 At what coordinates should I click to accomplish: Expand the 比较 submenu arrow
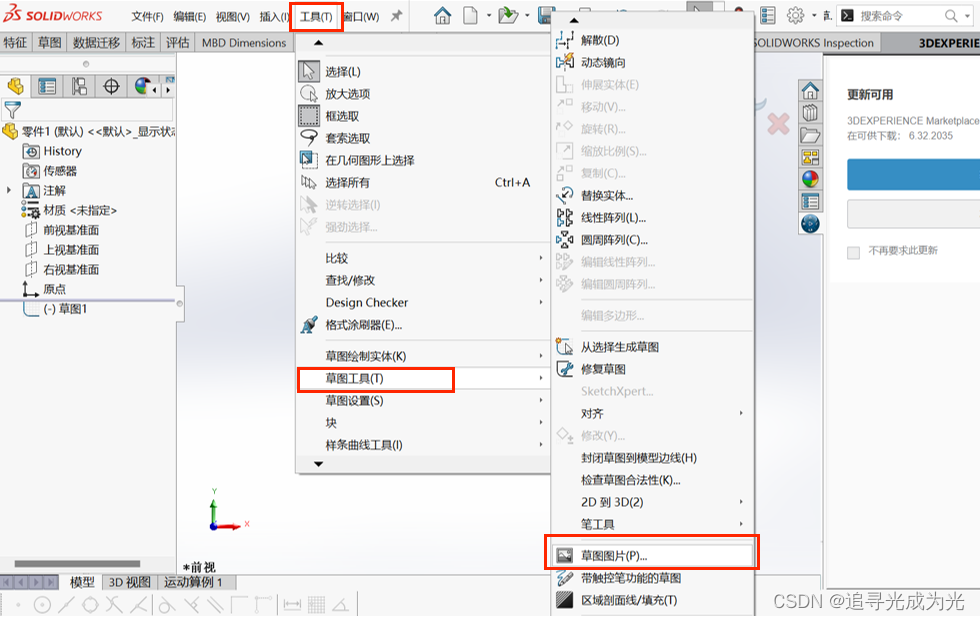pos(541,258)
